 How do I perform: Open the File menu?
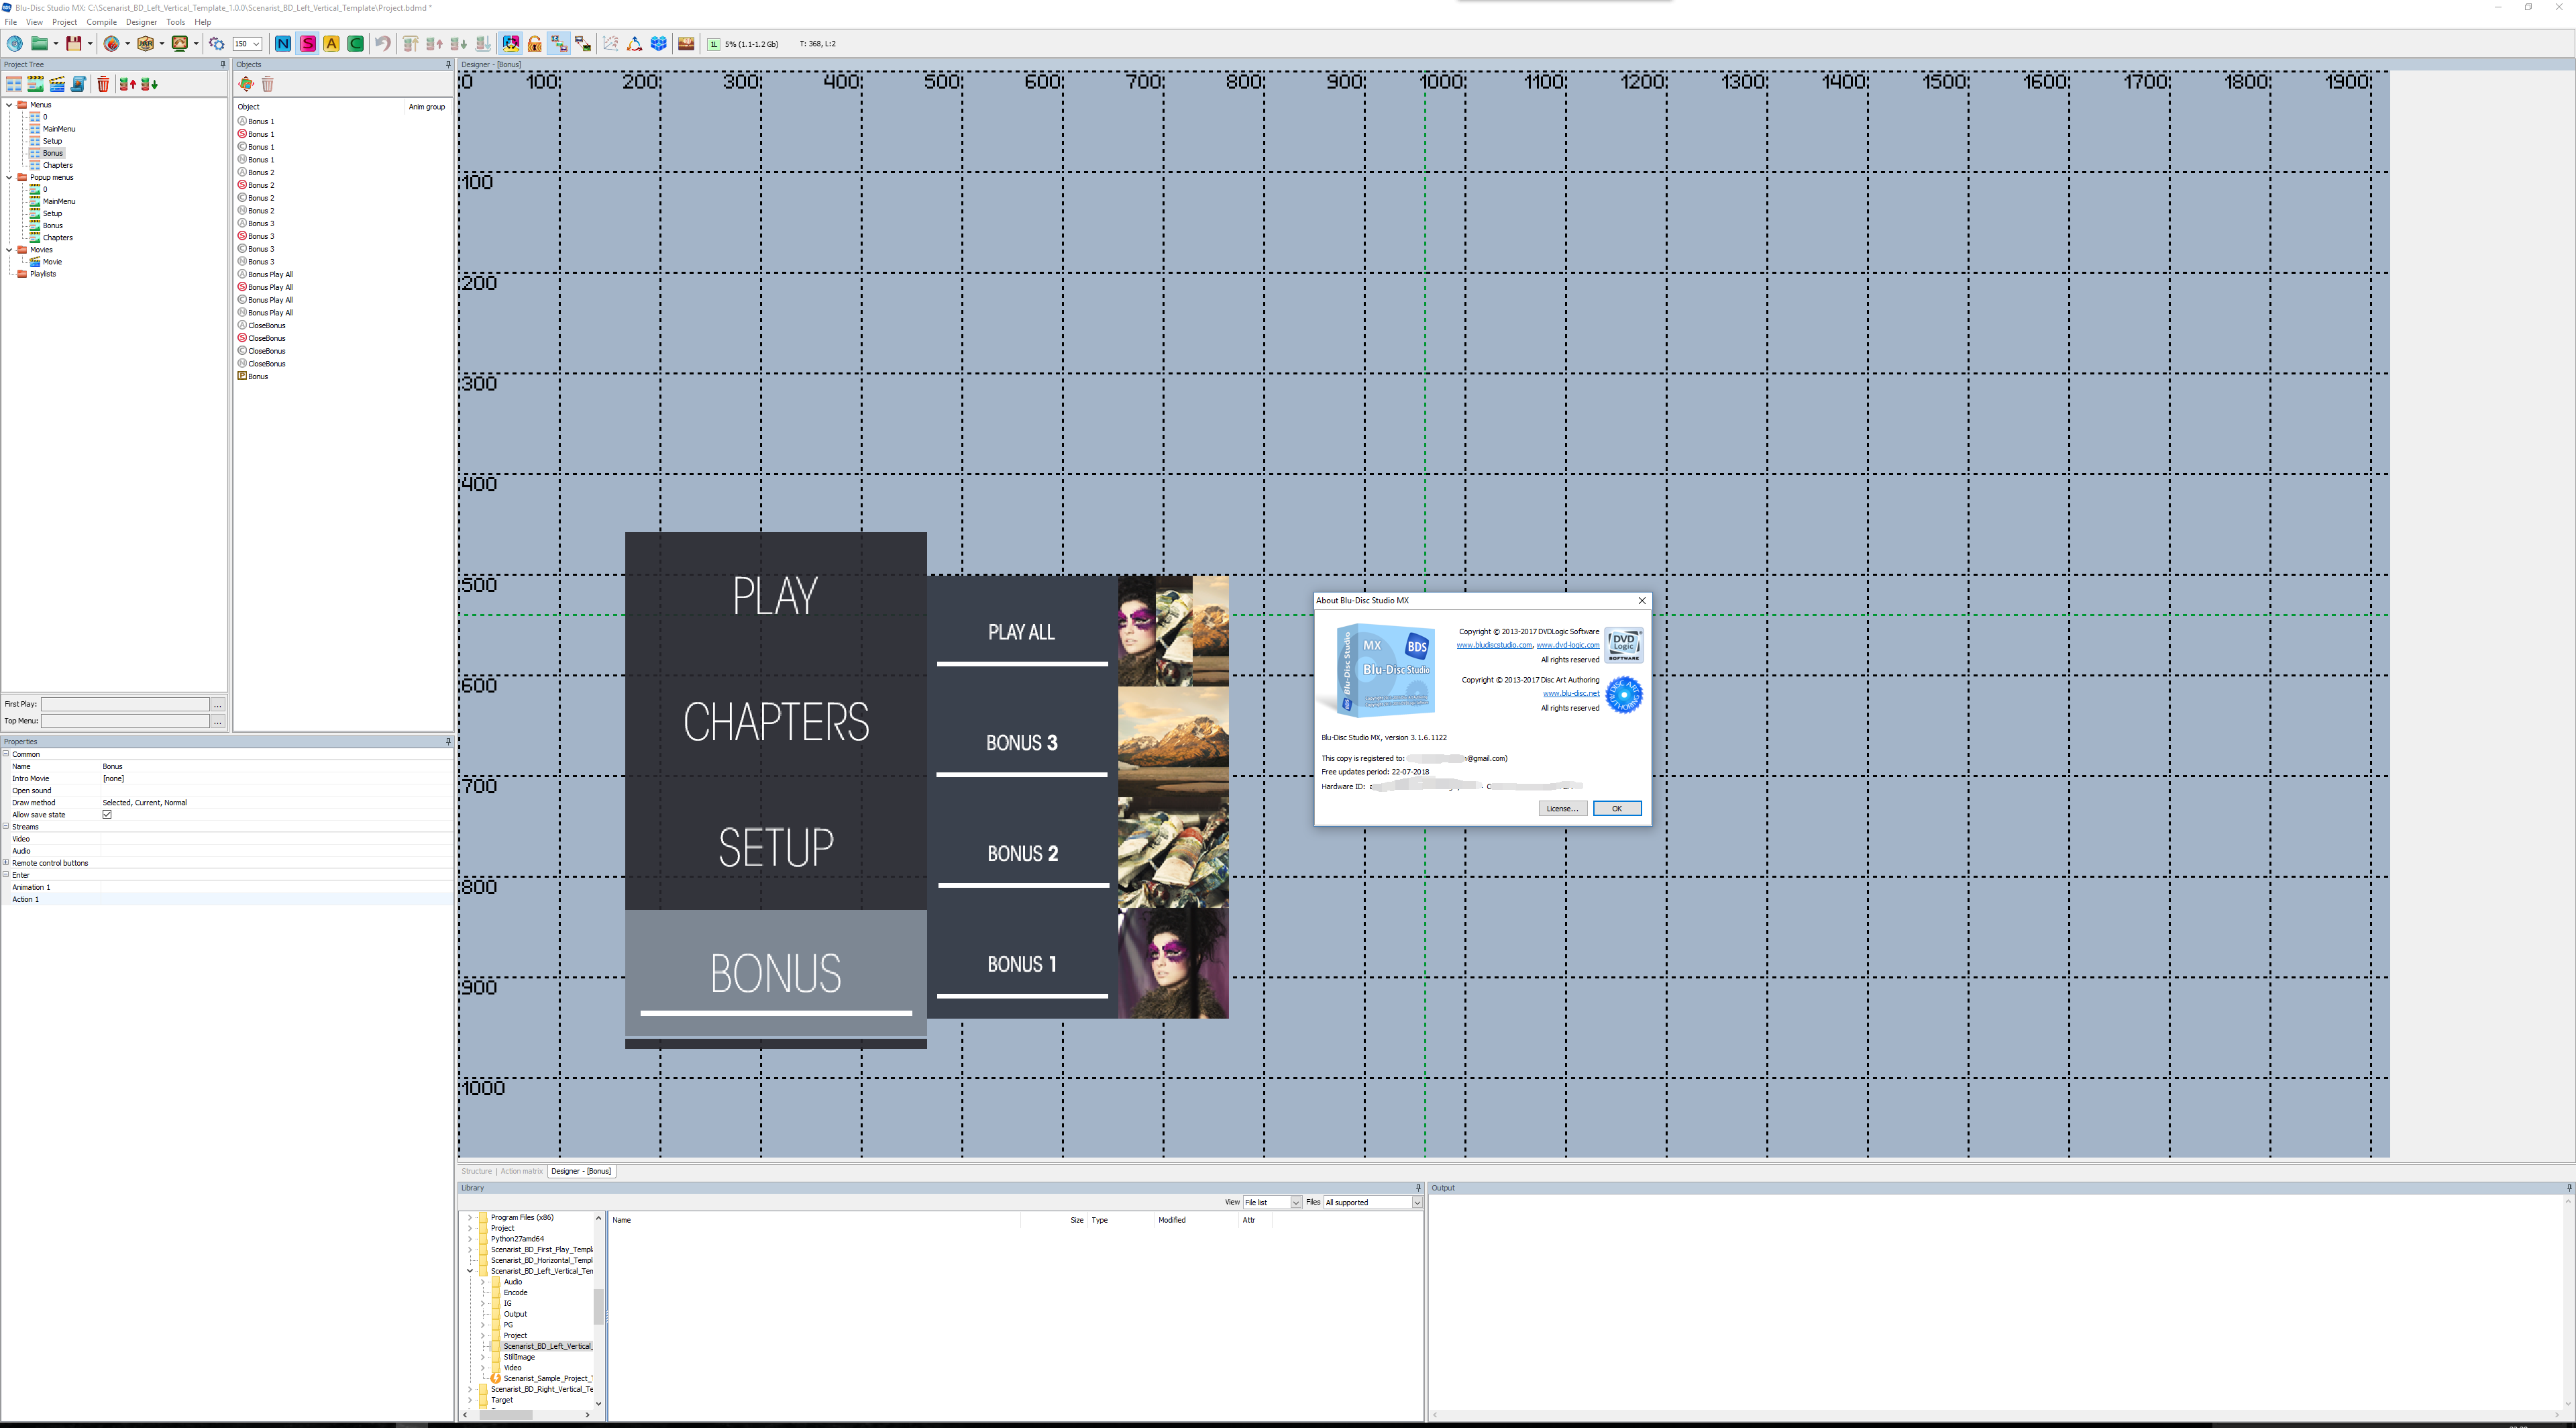pos(11,22)
